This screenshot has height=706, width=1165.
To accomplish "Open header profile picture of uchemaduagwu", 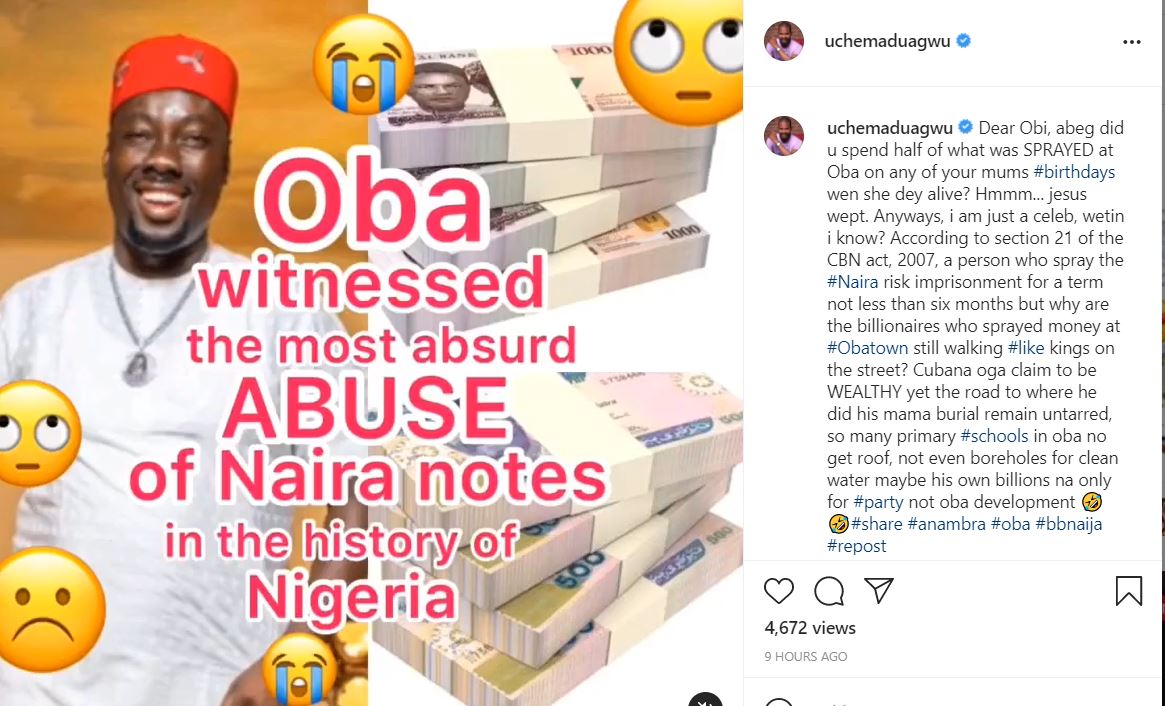I will [784, 41].
